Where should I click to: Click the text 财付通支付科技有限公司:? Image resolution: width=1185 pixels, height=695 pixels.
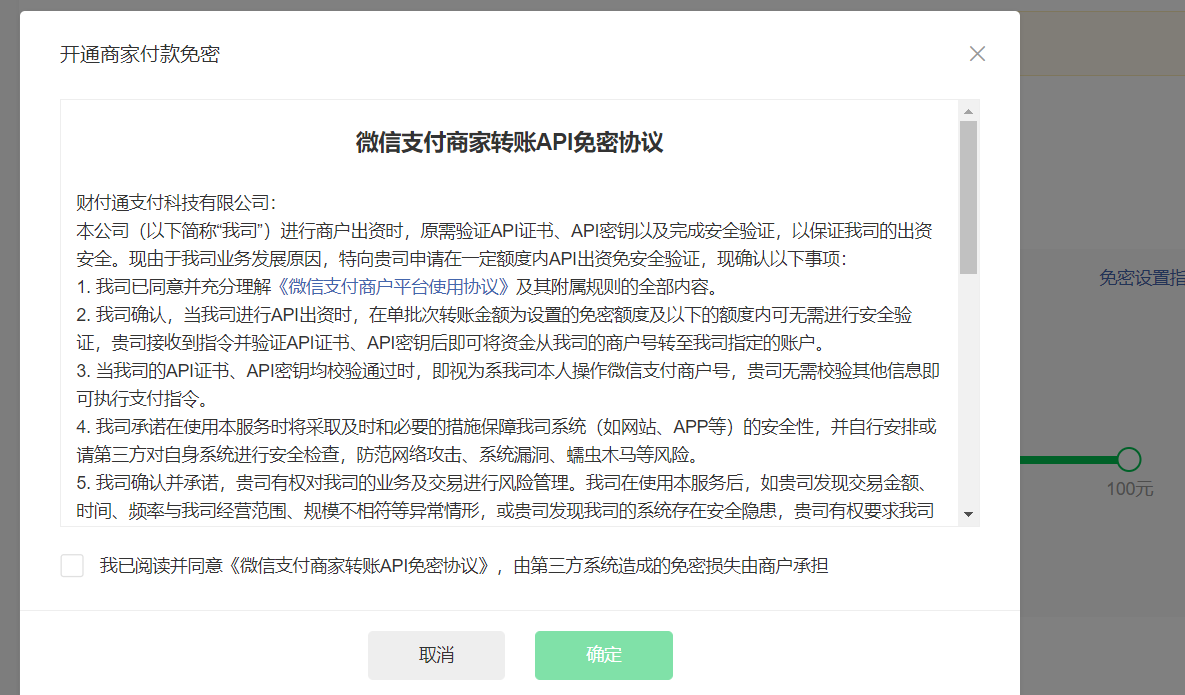click(176, 202)
